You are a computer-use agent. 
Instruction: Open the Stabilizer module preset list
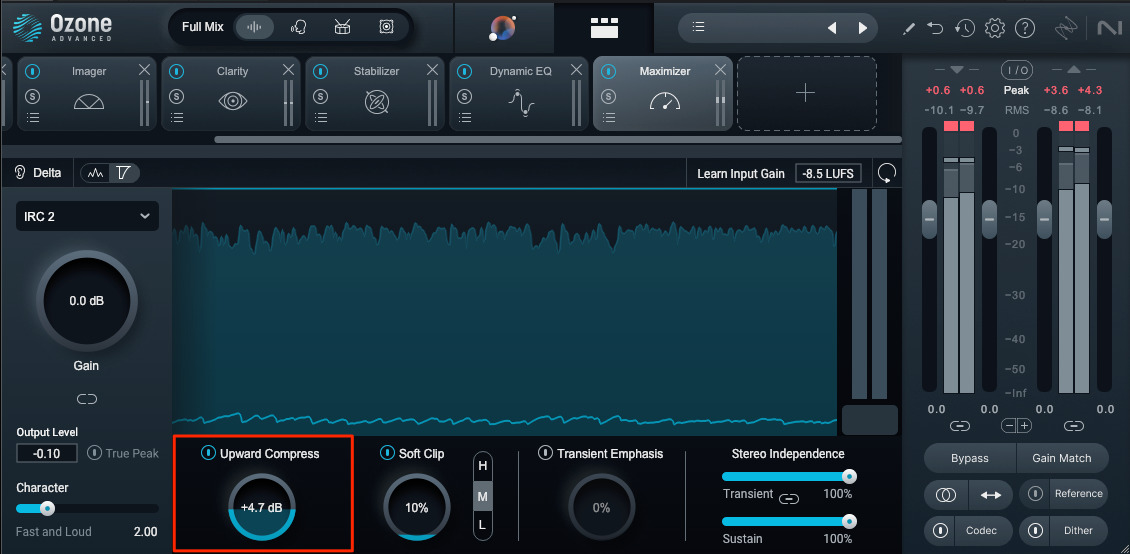(321, 118)
